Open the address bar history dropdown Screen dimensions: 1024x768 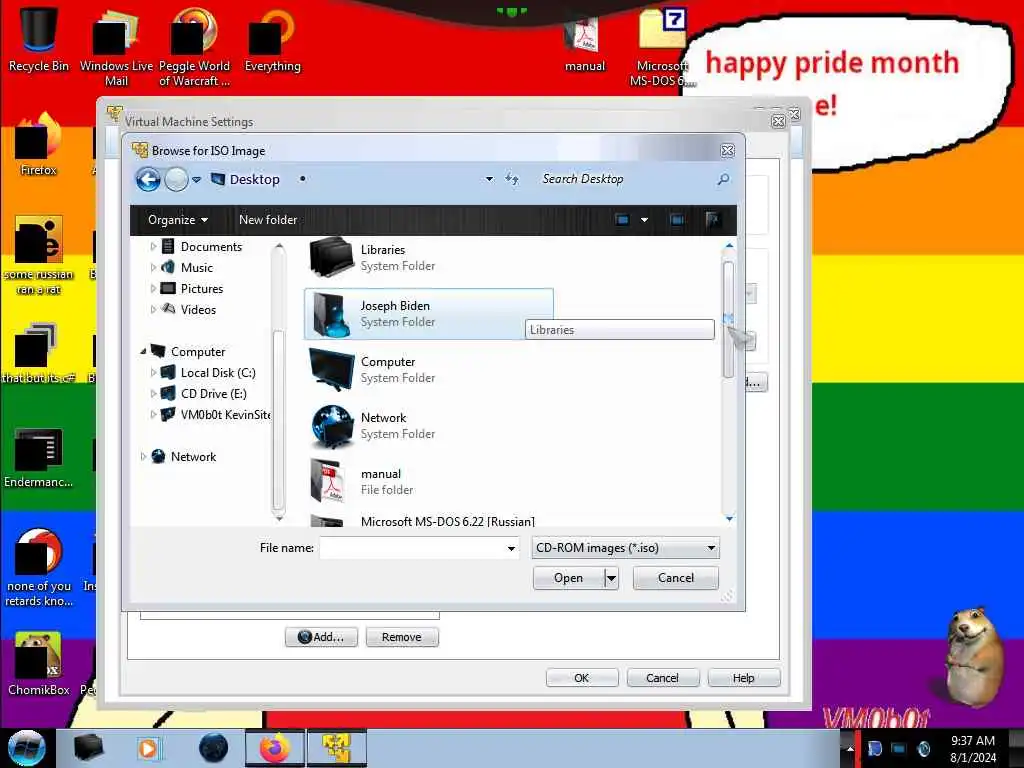(489, 179)
